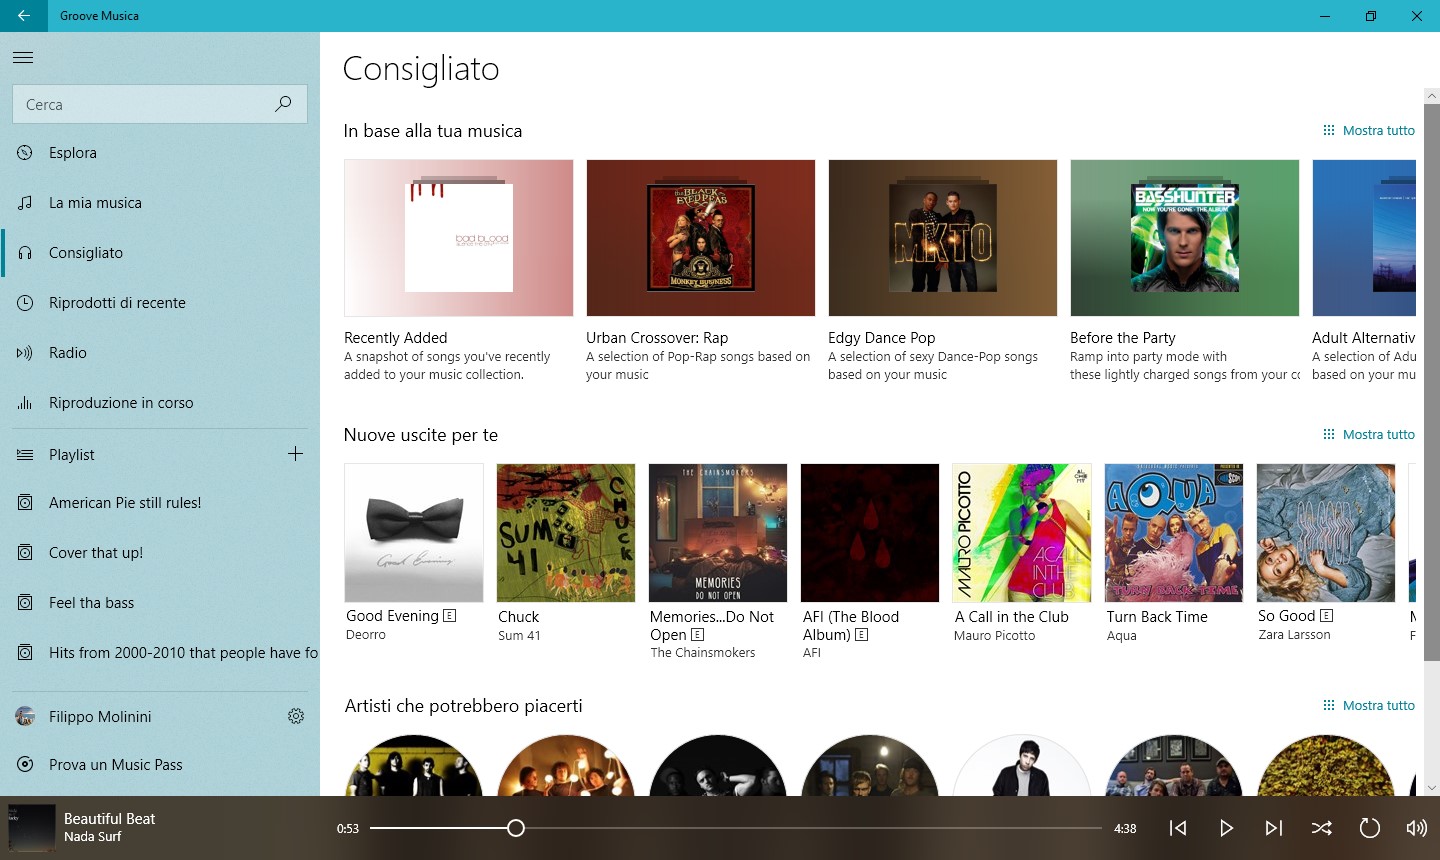Open the volume control

click(x=1416, y=828)
